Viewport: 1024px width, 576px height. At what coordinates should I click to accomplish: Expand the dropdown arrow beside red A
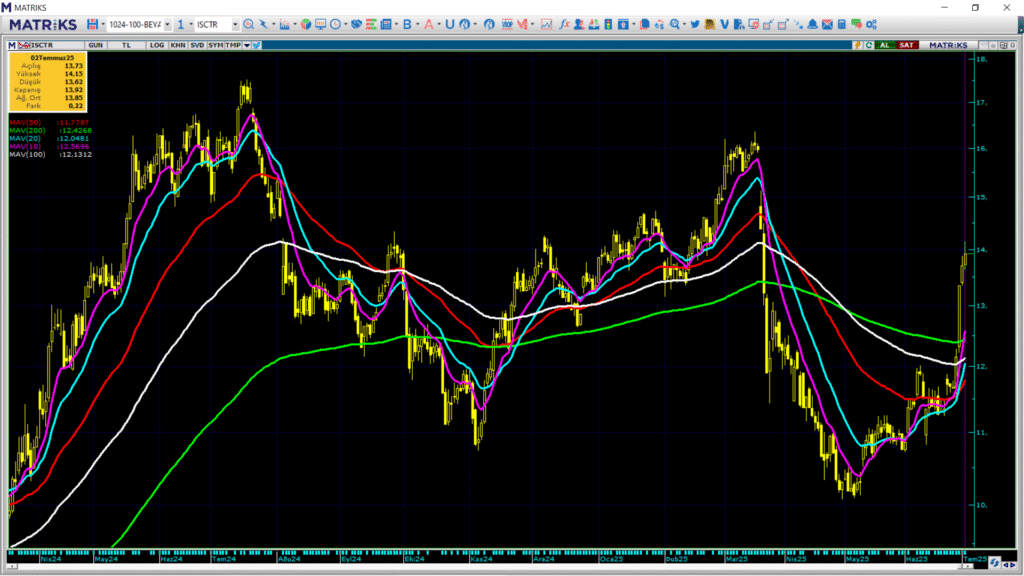pyautogui.click(x=440, y=24)
